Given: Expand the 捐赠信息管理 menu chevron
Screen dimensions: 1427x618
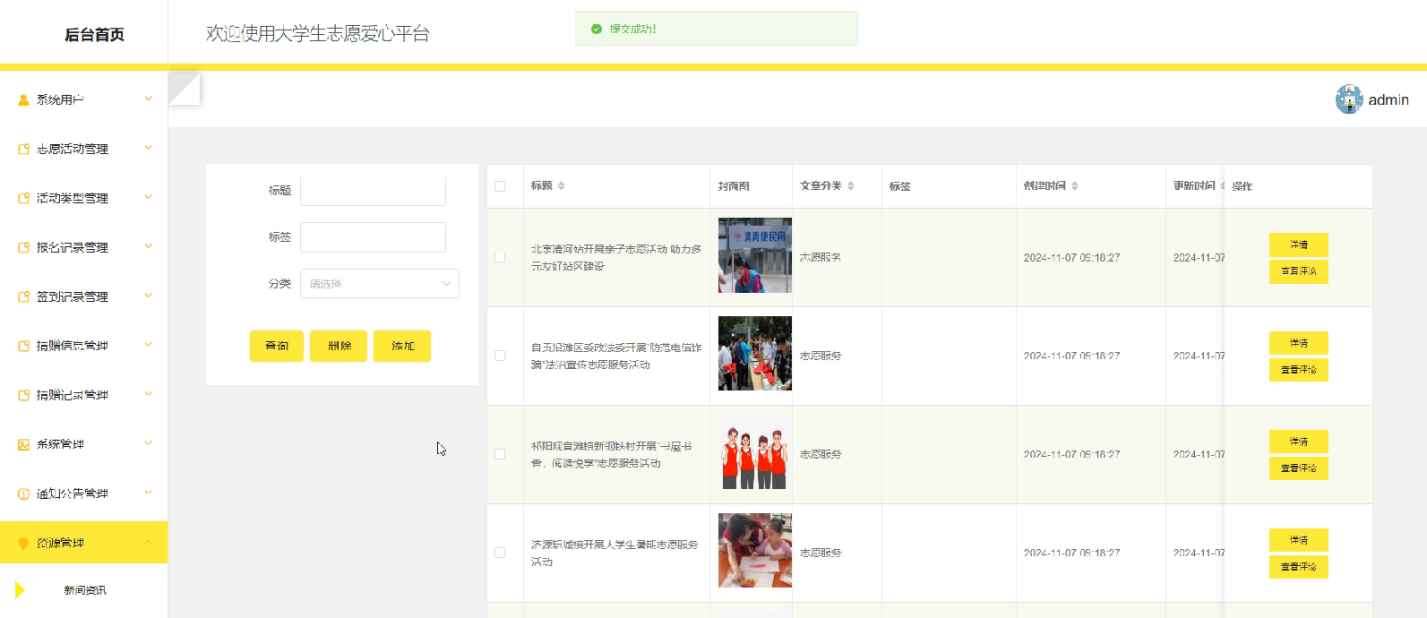Looking at the screenshot, I should tap(148, 345).
